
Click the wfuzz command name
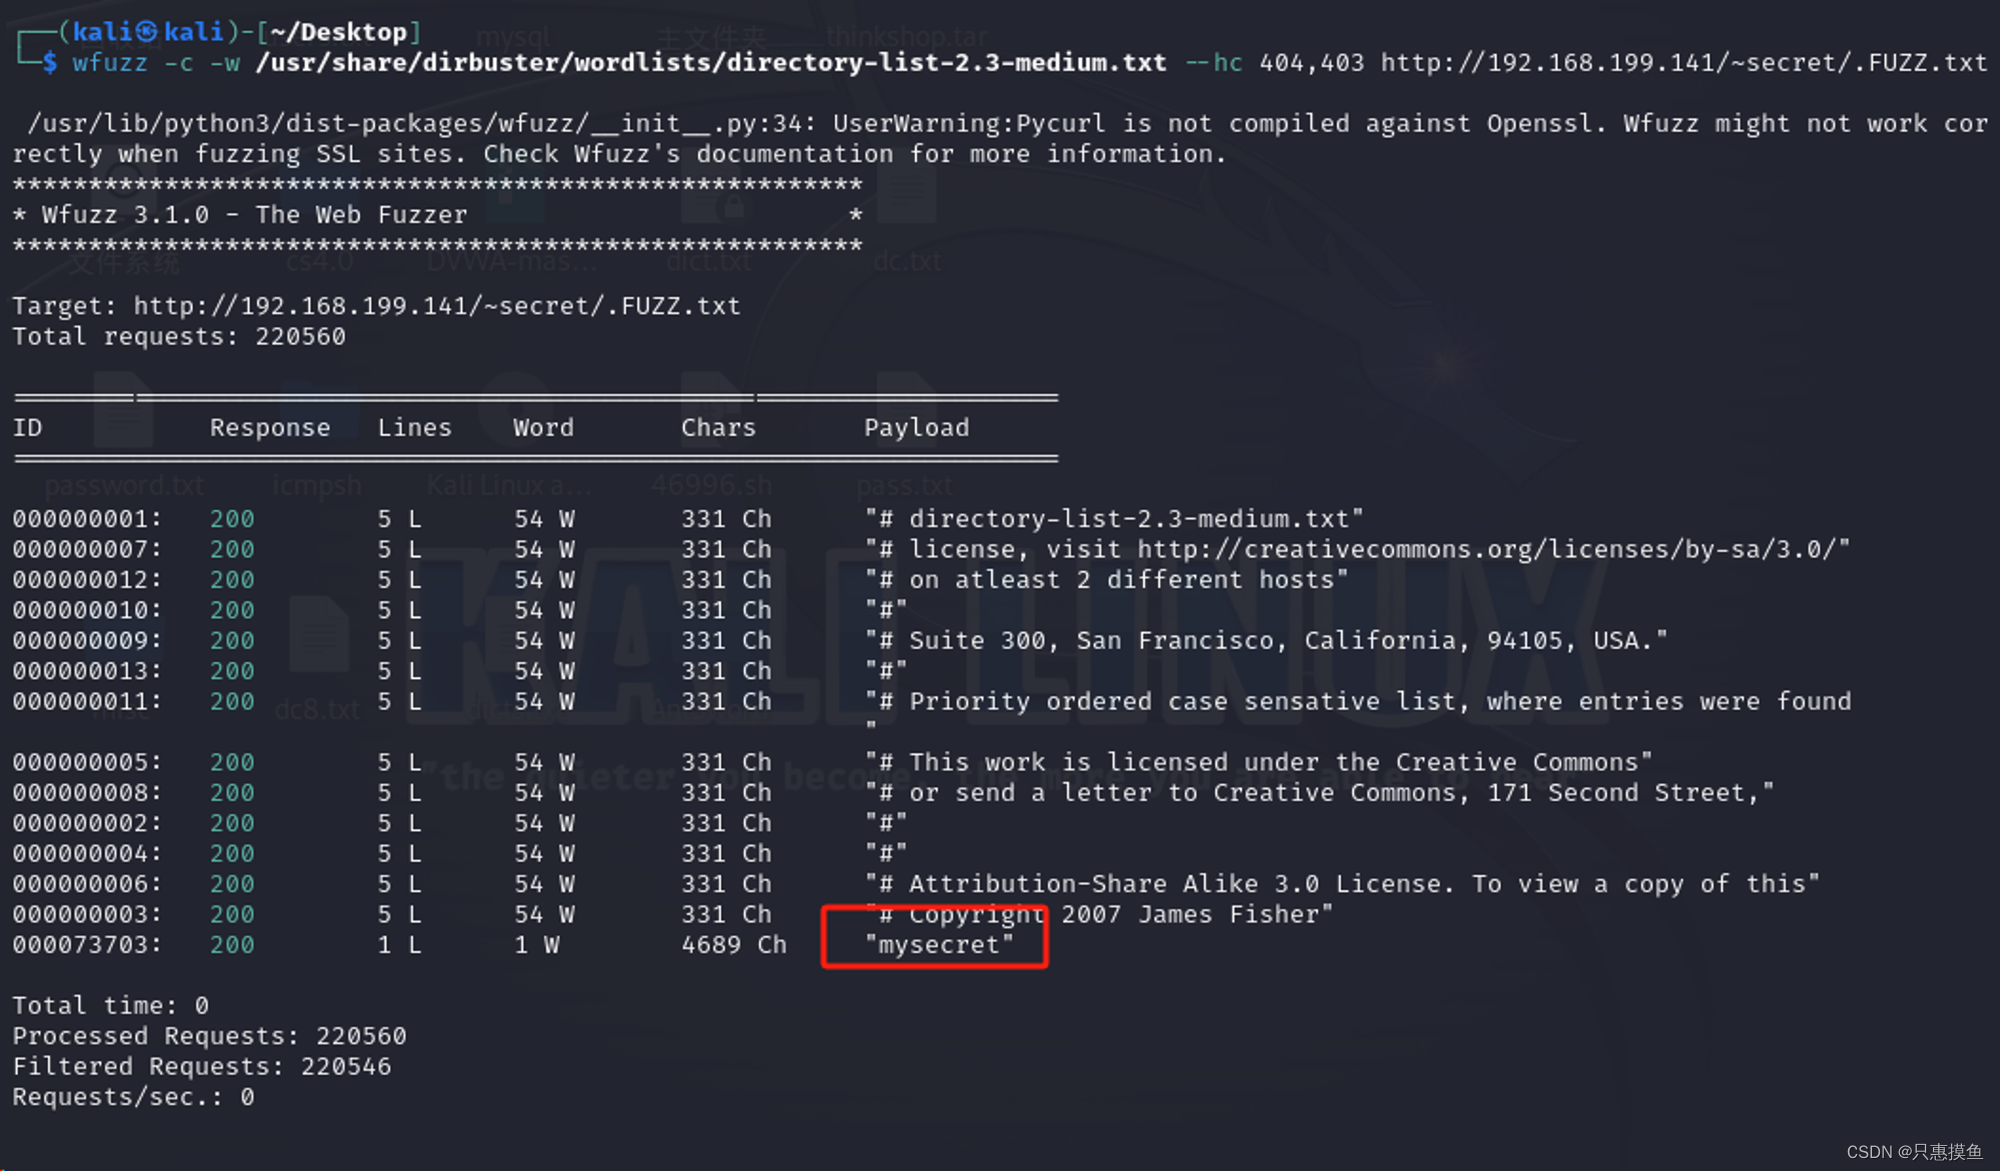(110, 63)
